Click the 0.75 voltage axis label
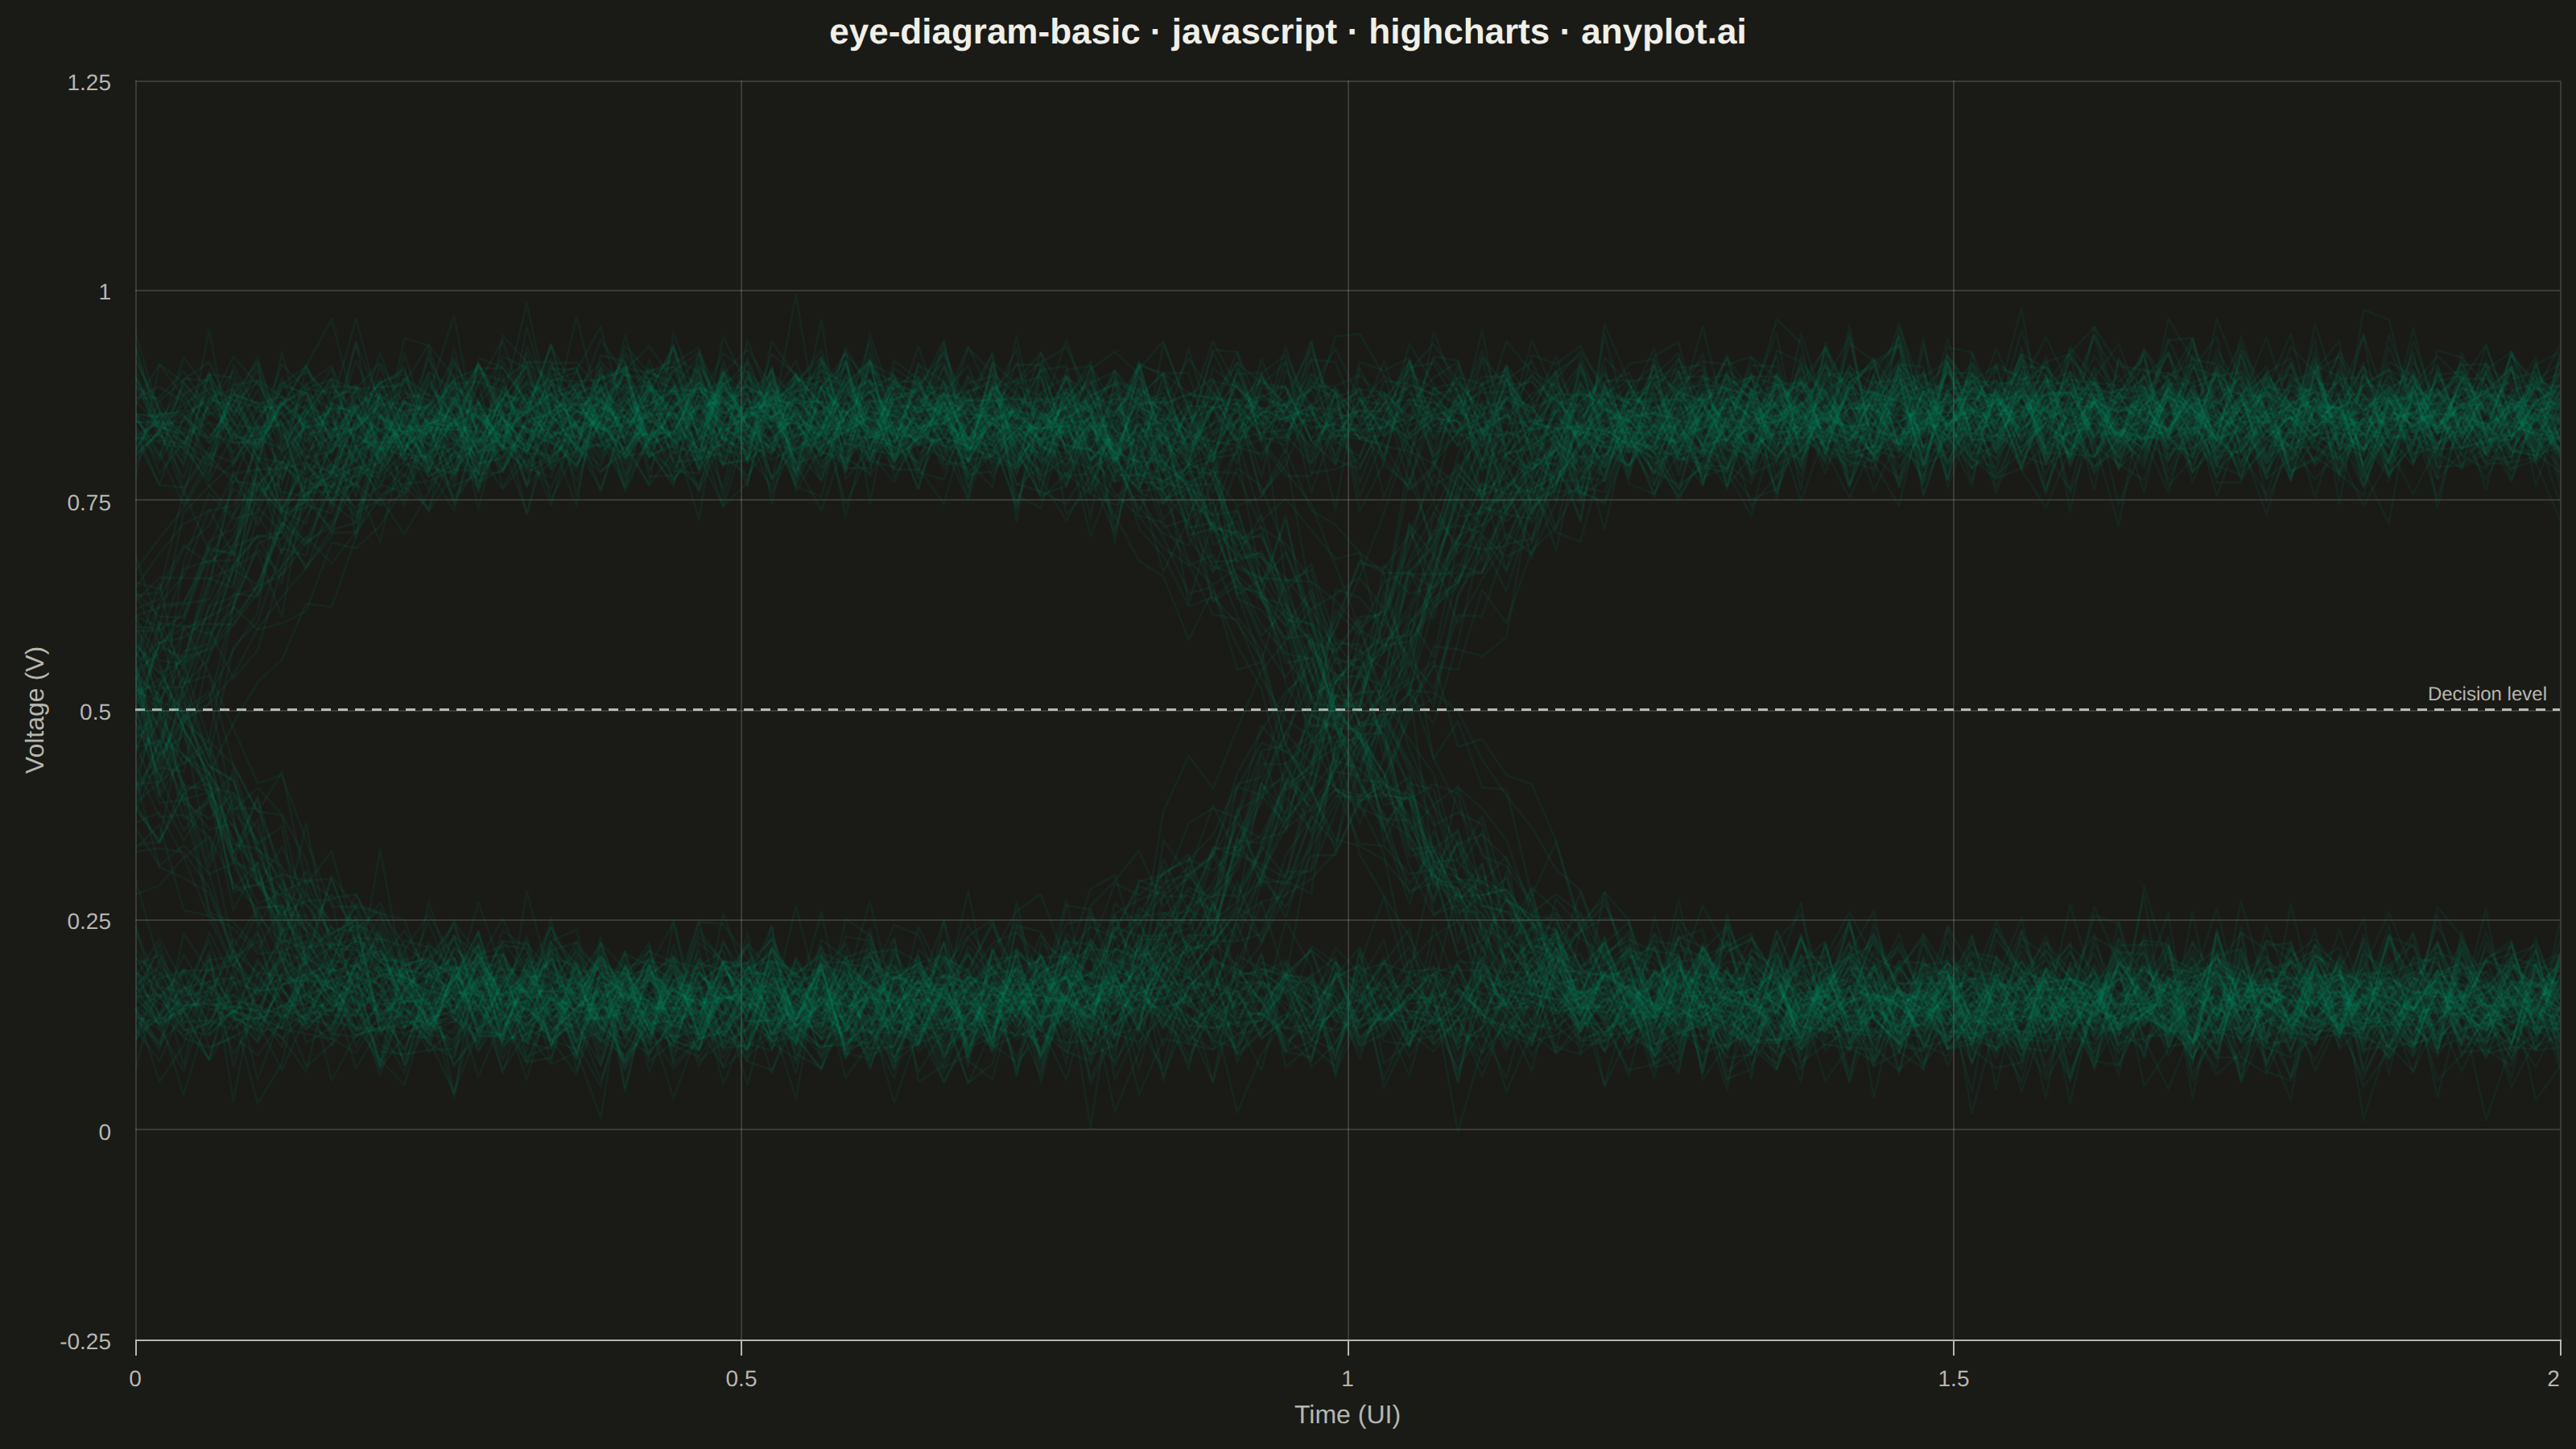2576x1449 pixels. (89, 503)
